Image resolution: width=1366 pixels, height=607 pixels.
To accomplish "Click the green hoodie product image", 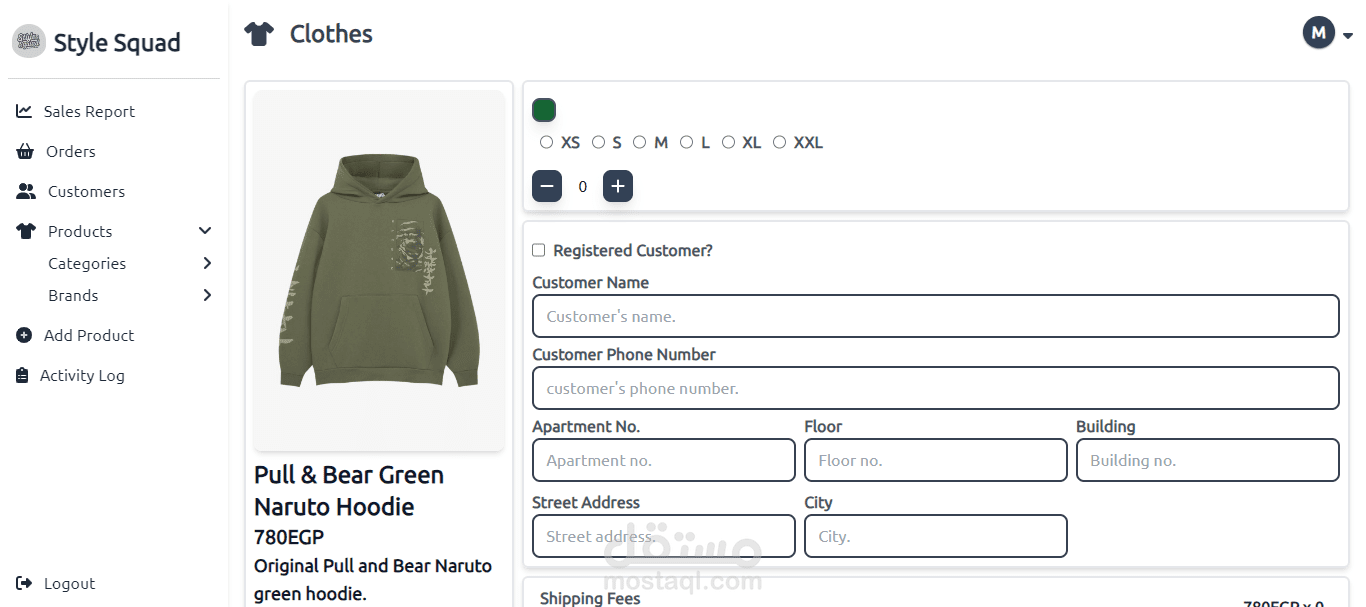I will [x=379, y=270].
